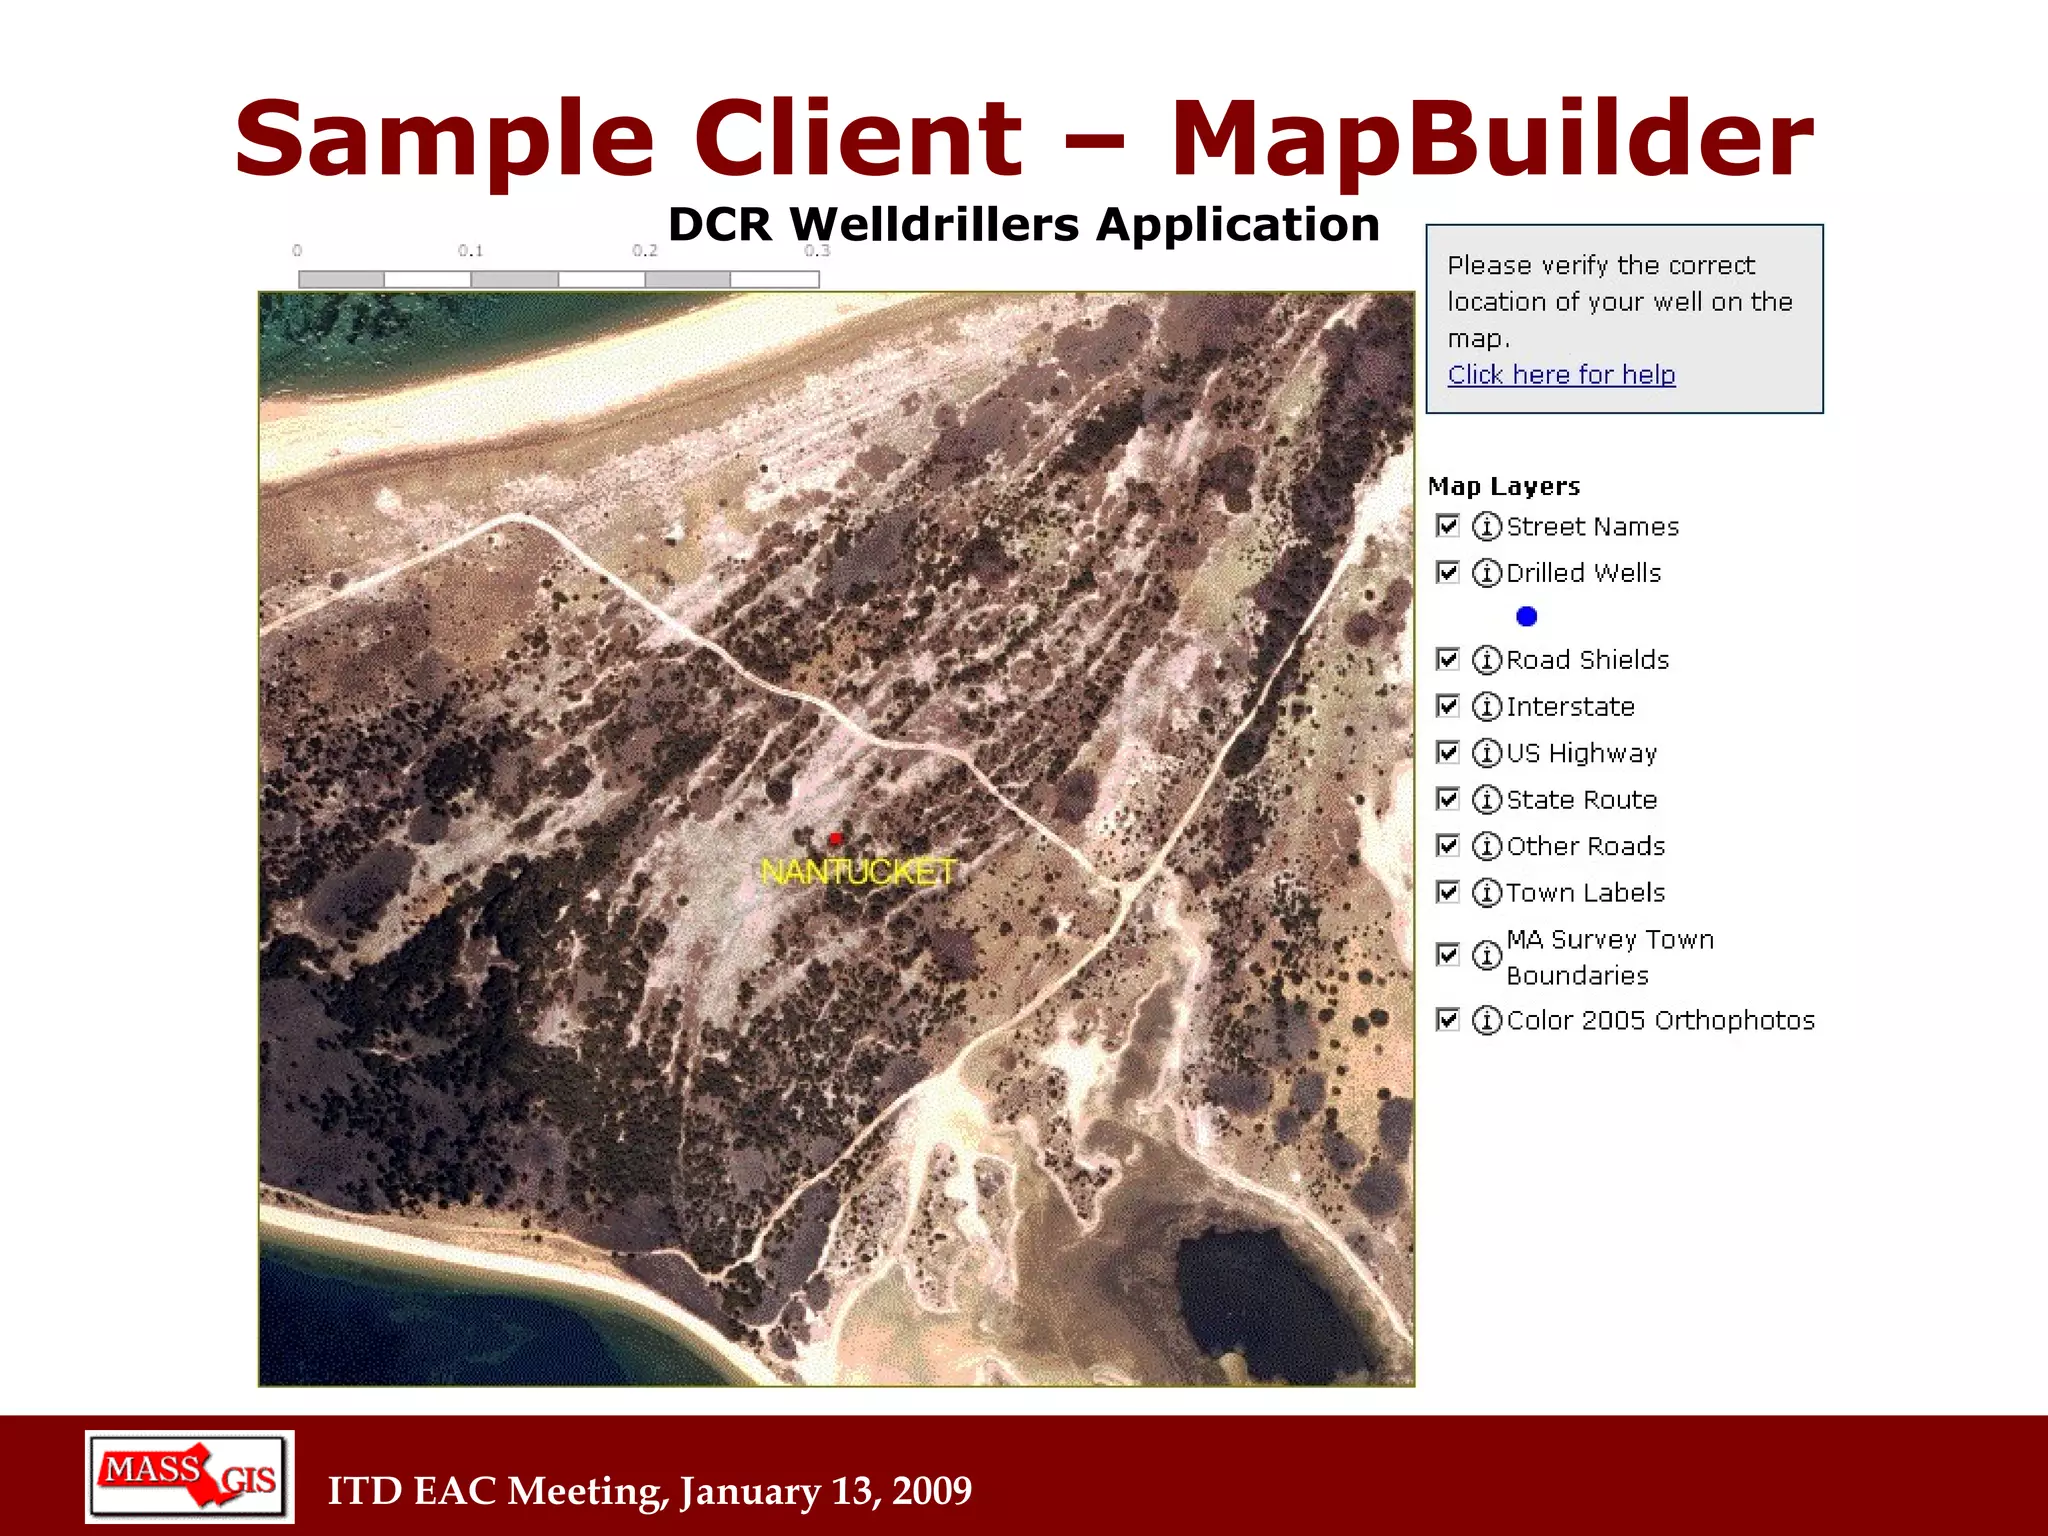Click 'DCR Welldrillers Application' subtitle
Viewport: 2048px width, 1536px height.
tap(1024, 224)
